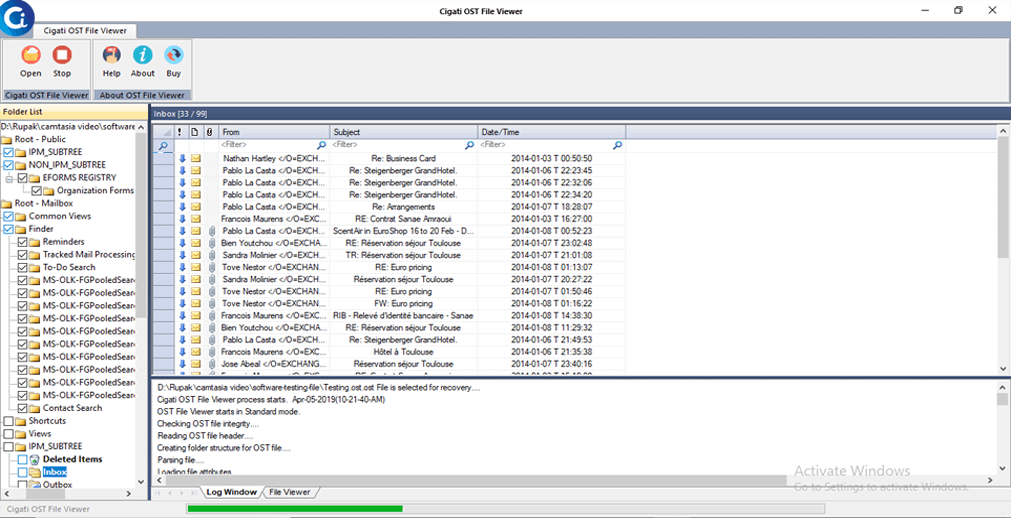Click envelope icon on Hôtel à Toulouse row
The width and height of the screenshot is (1011, 518).
coord(195,352)
